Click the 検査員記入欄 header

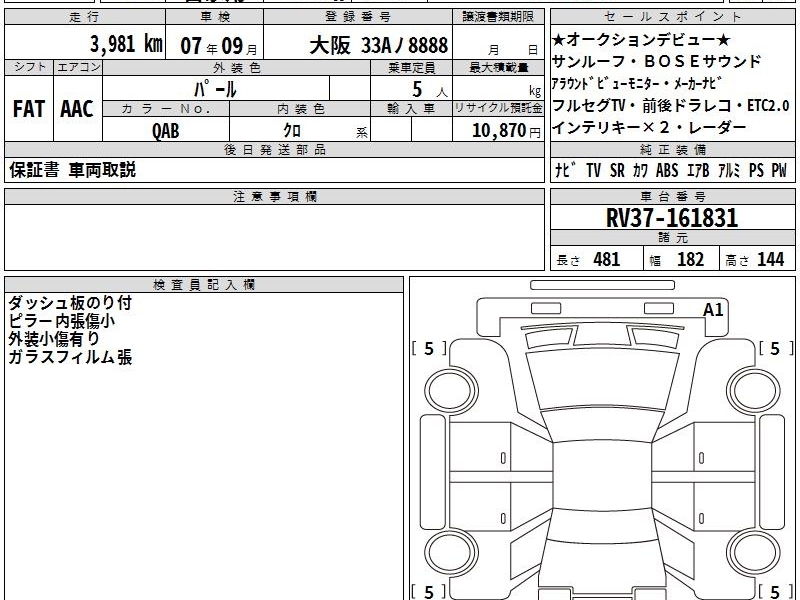tap(204, 285)
